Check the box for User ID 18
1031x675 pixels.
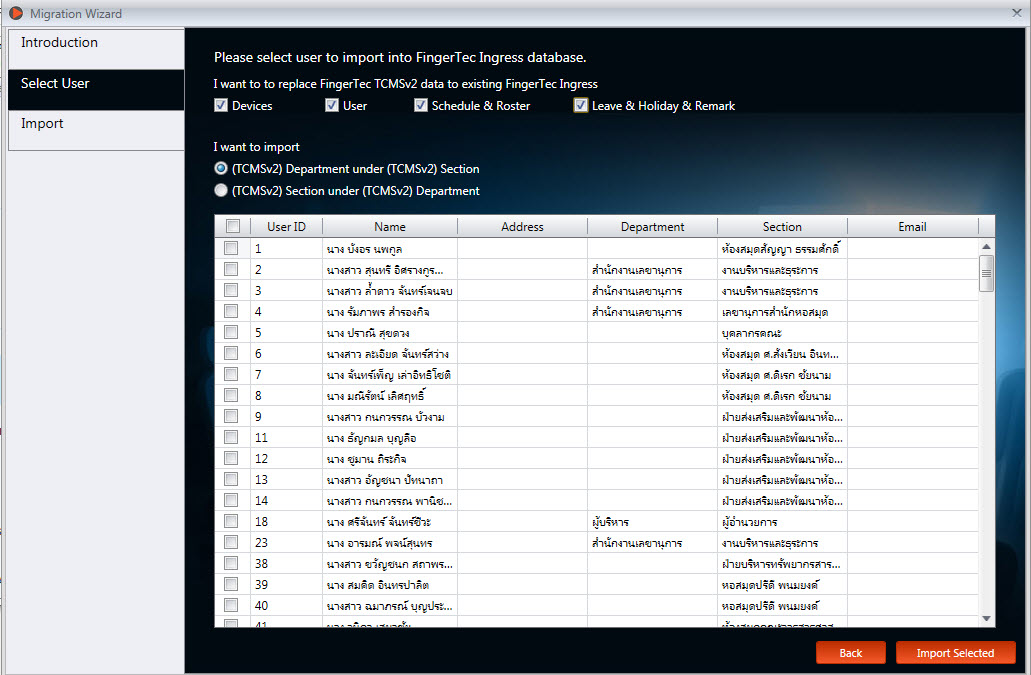click(x=231, y=522)
